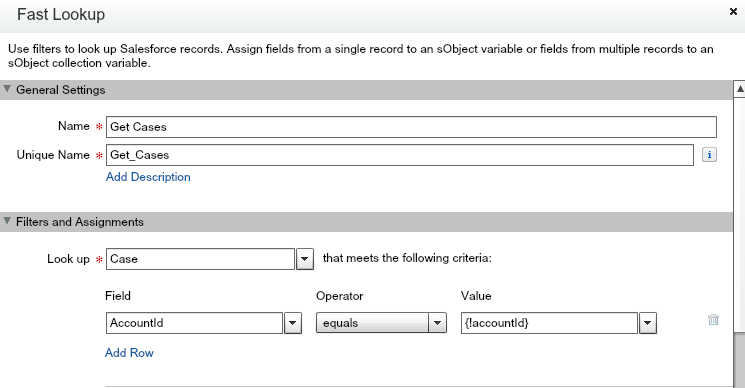Click the Filters and Assignments header text
Viewport: 745px width, 388px height.
[80, 222]
